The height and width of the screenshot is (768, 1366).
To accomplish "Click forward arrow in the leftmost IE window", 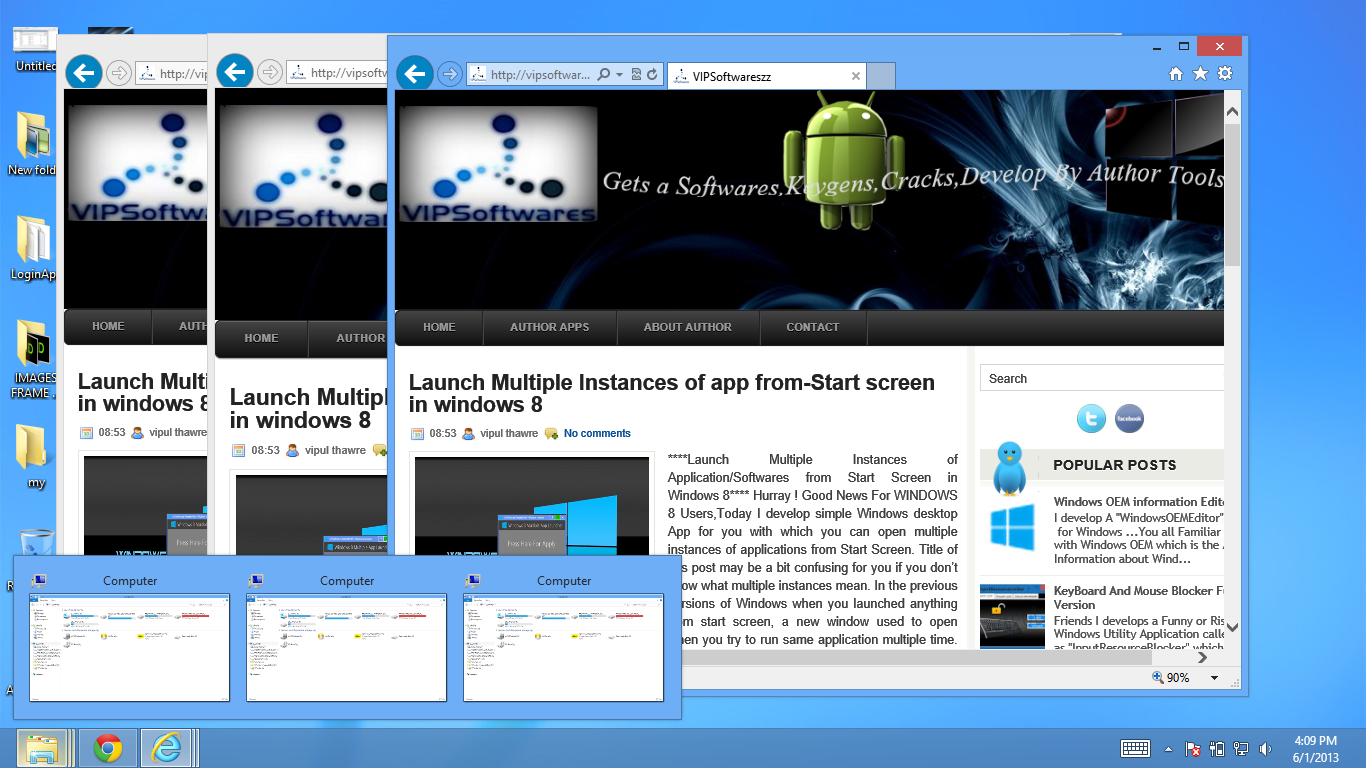I will (x=119, y=73).
